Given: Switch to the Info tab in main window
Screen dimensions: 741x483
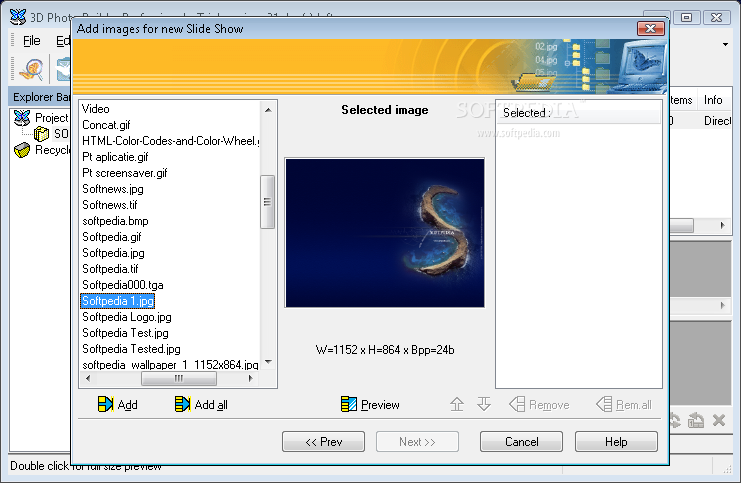Looking at the screenshot, I should point(713,100).
